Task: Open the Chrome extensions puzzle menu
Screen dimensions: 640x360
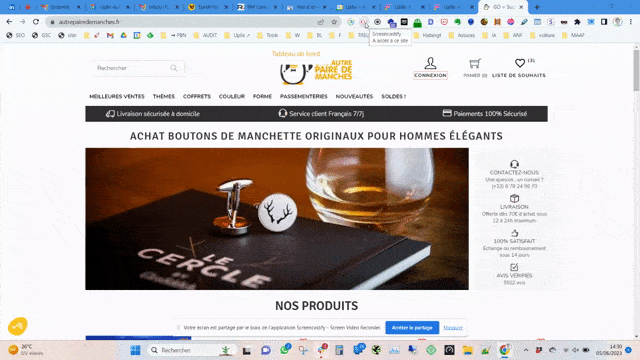Action: 577,22
